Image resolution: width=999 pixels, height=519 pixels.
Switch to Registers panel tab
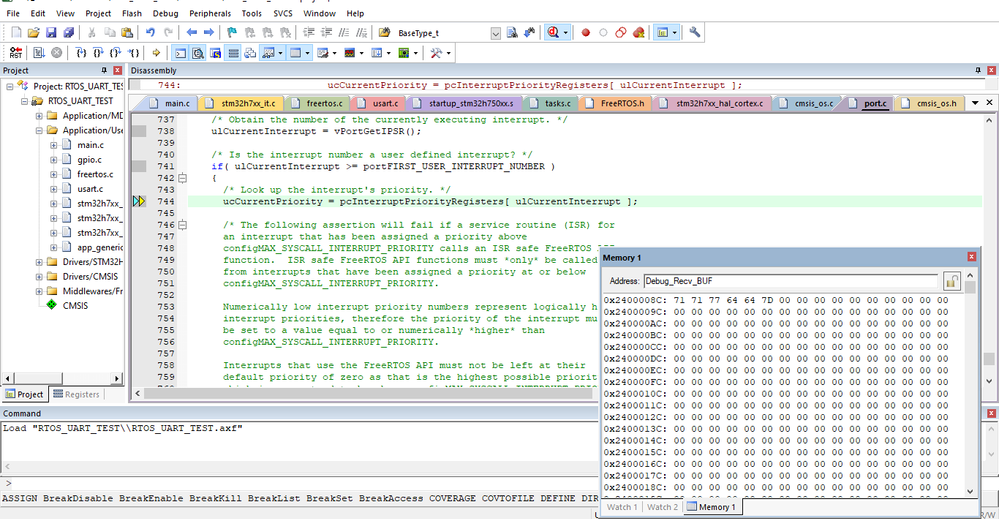tap(76, 394)
